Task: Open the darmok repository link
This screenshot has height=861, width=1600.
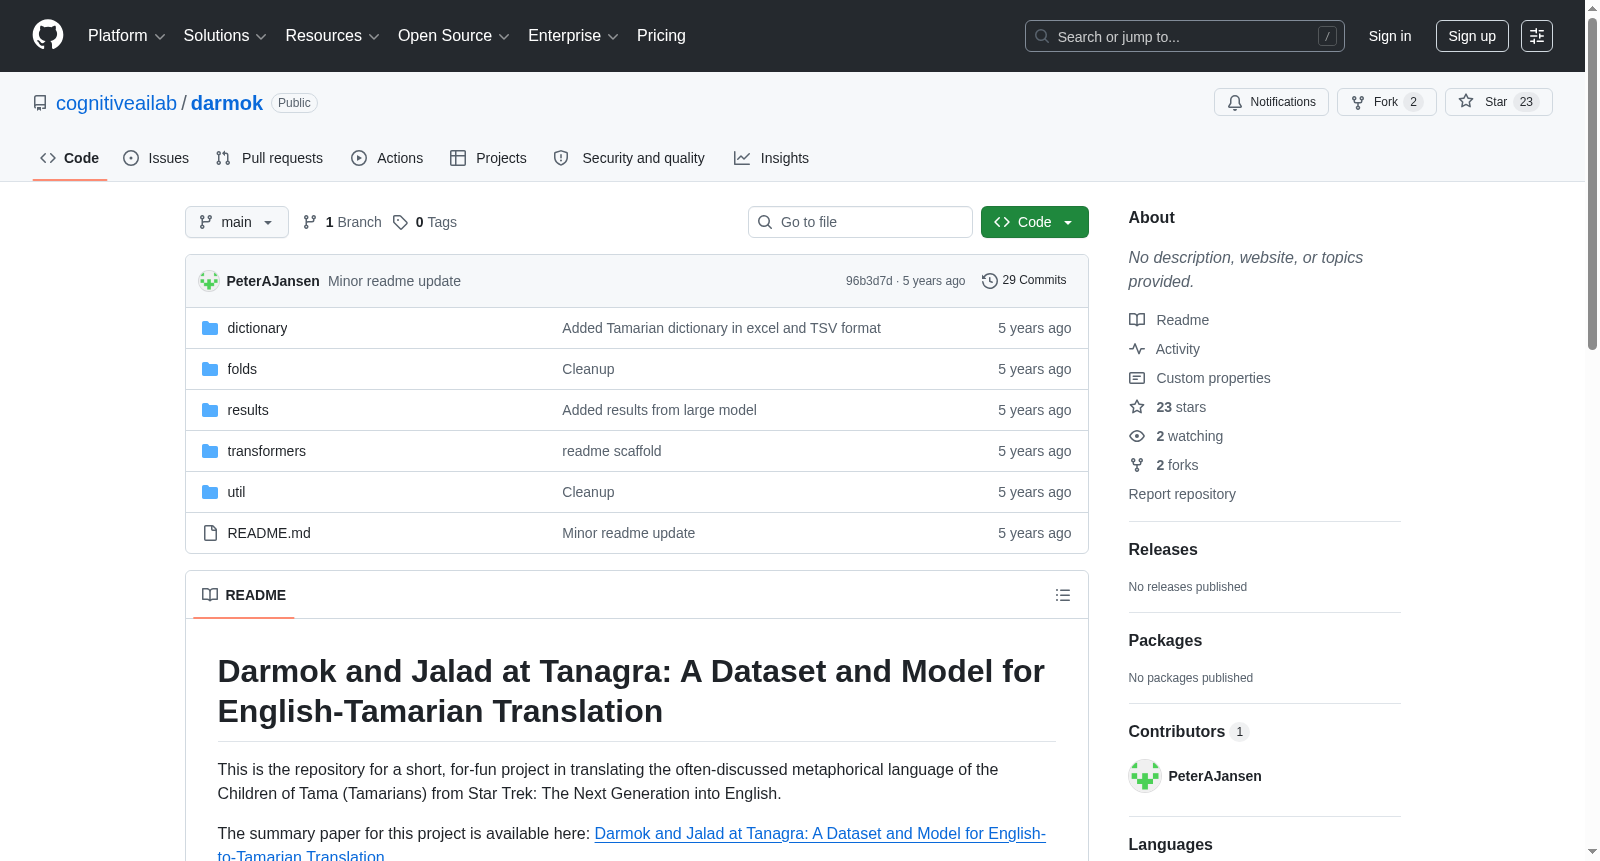Action: click(x=227, y=103)
